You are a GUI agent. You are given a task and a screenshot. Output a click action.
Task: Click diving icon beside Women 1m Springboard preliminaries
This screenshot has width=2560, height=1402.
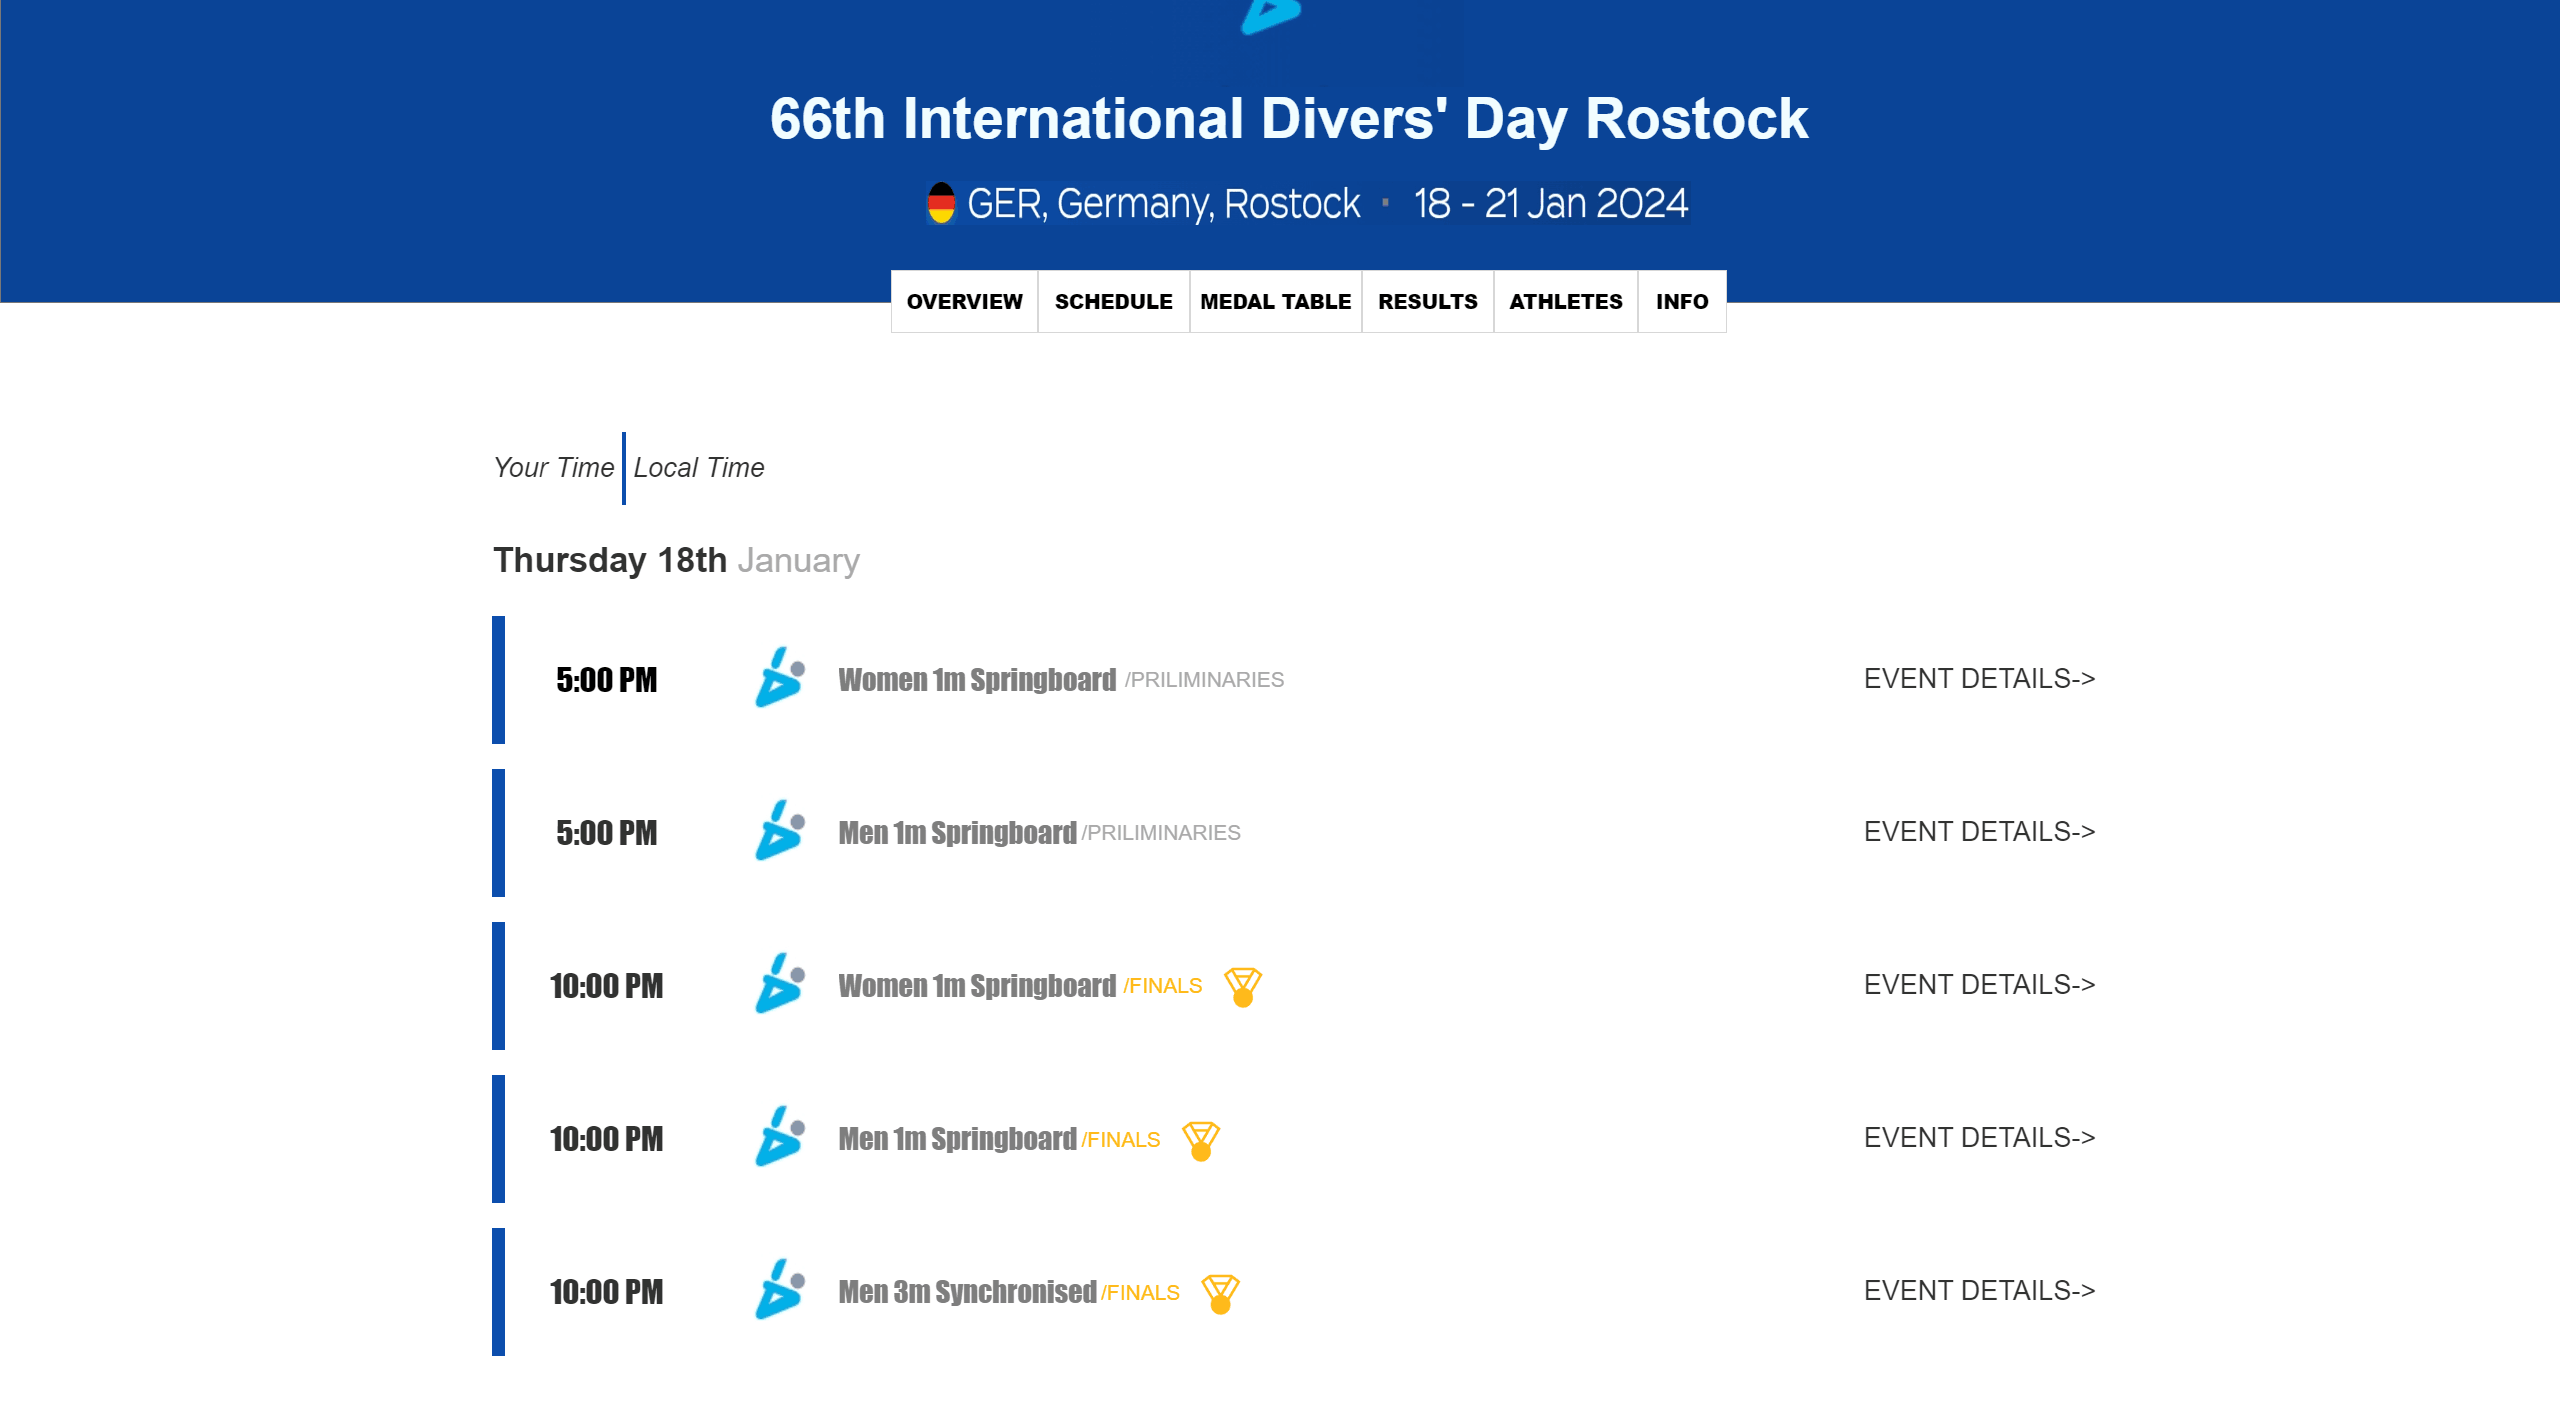point(780,679)
